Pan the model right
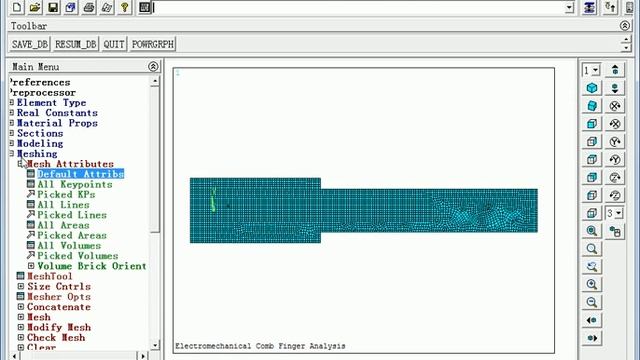The height and width of the screenshot is (360, 640). coord(592,338)
